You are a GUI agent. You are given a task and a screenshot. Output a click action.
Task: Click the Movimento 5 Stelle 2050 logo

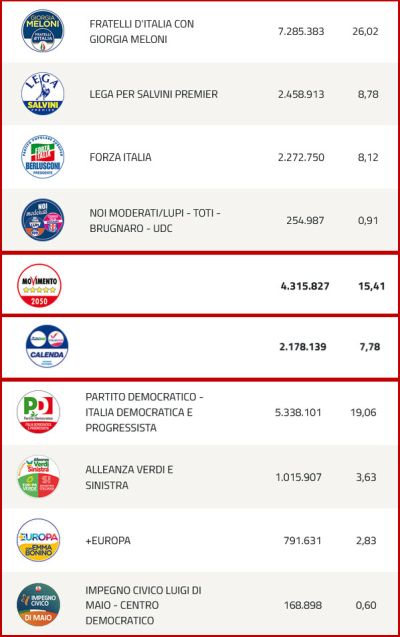click(x=39, y=286)
